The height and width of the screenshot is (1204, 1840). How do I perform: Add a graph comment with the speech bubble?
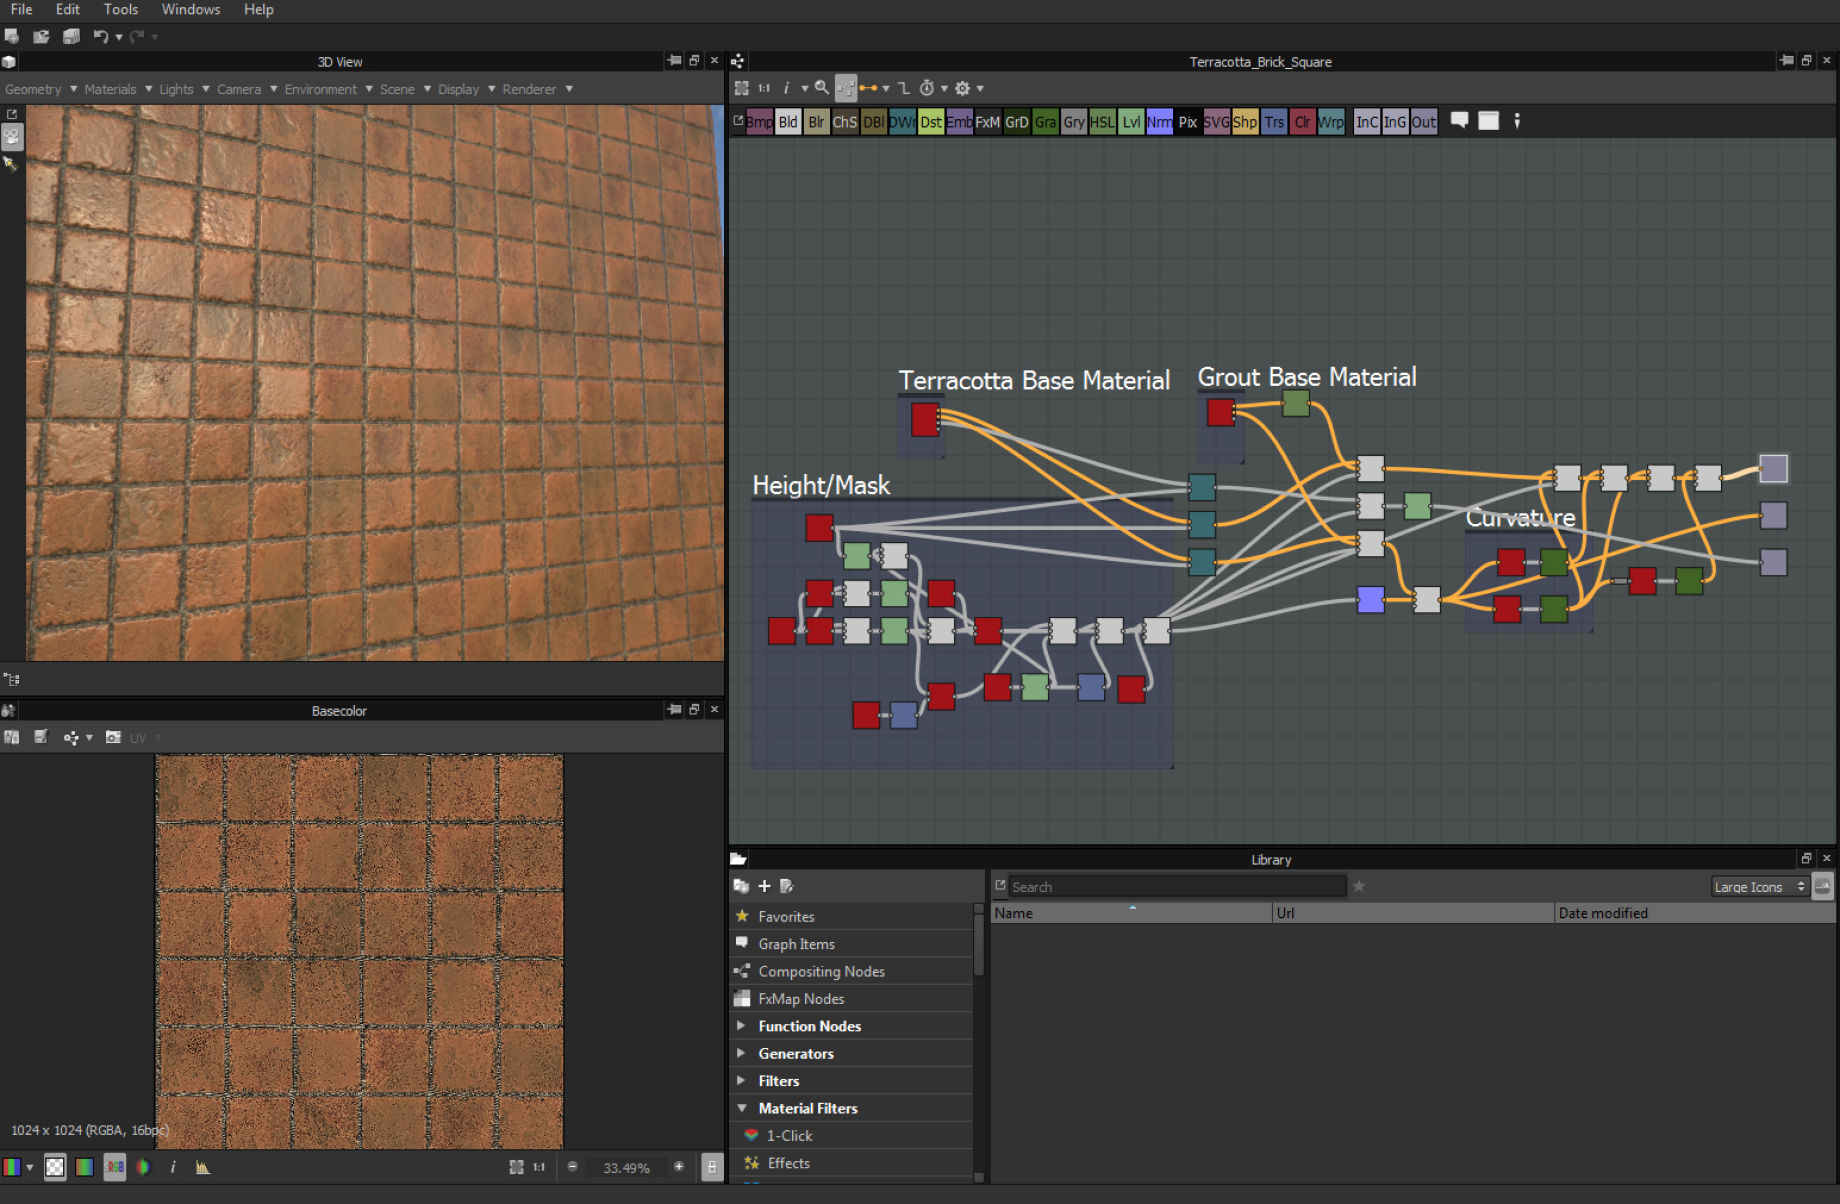1460,121
